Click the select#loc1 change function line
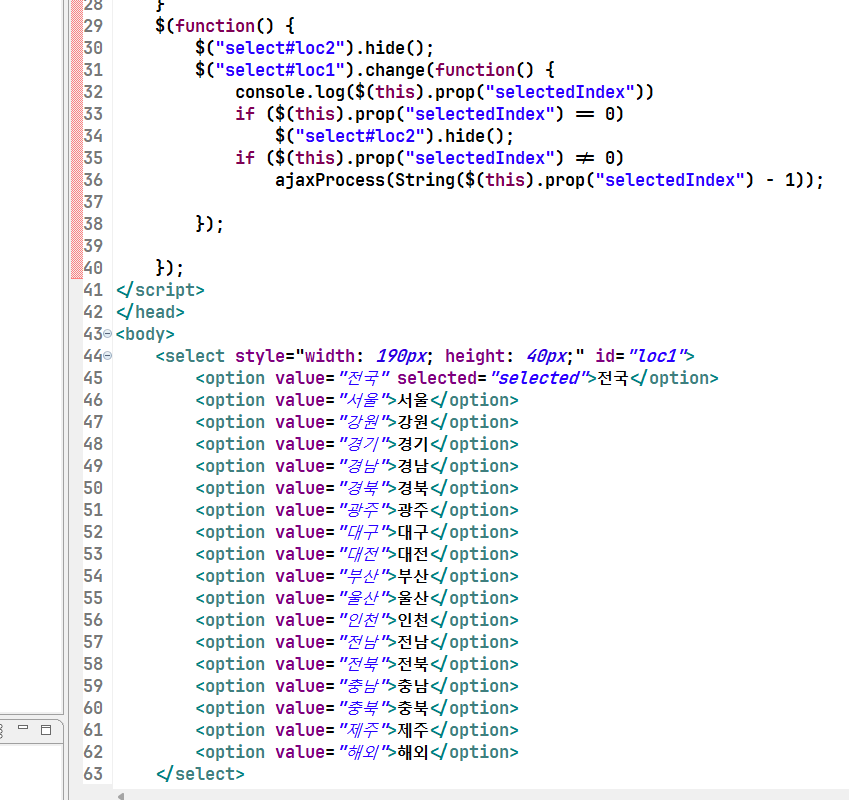Image resolution: width=849 pixels, height=800 pixels. click(375, 70)
